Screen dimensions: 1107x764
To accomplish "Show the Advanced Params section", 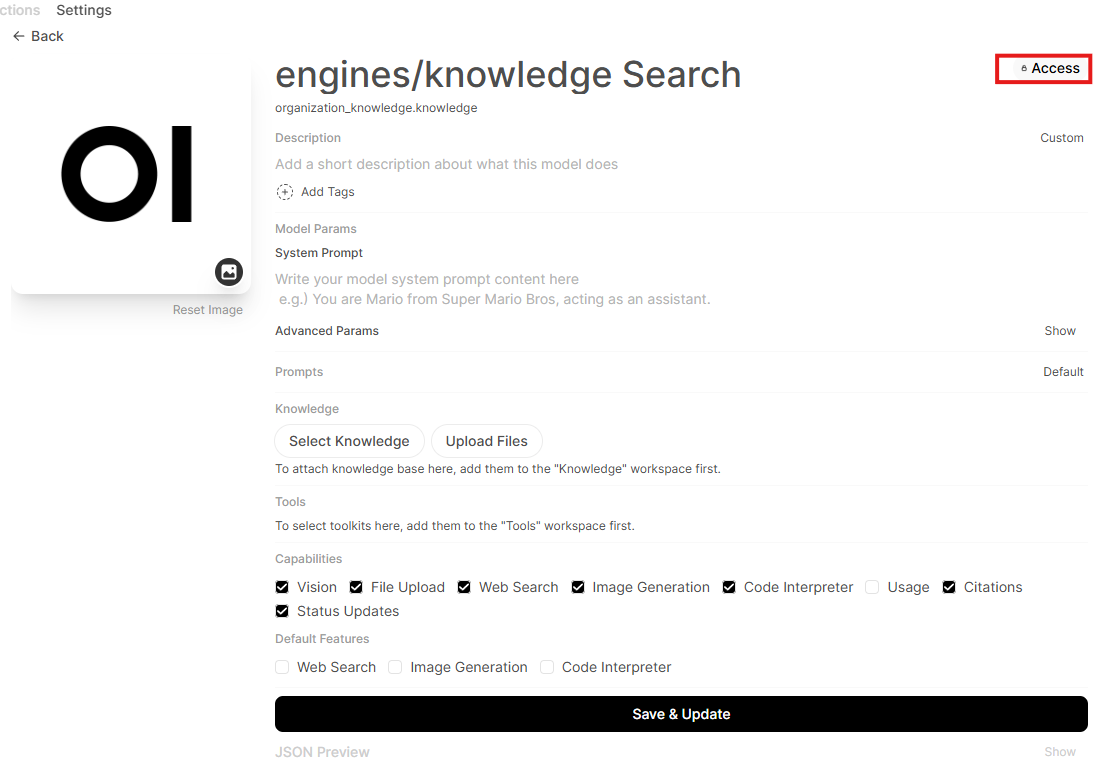I will 1060,331.
